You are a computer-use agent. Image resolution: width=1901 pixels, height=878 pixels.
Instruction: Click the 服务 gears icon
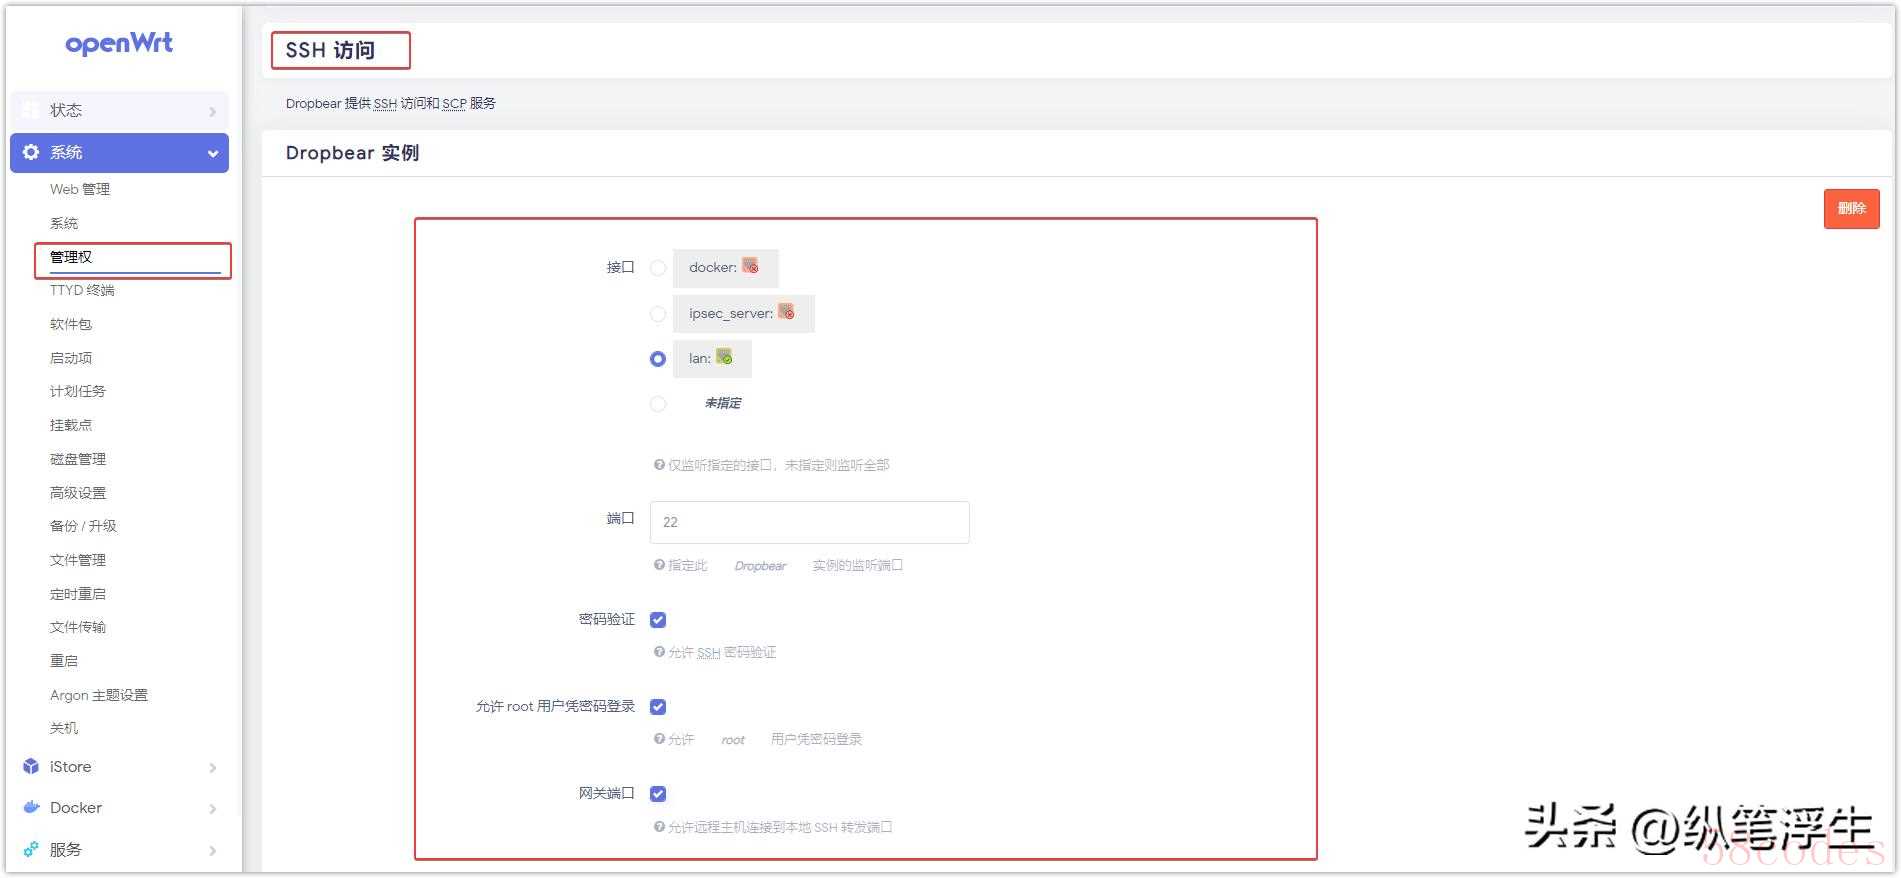point(31,849)
